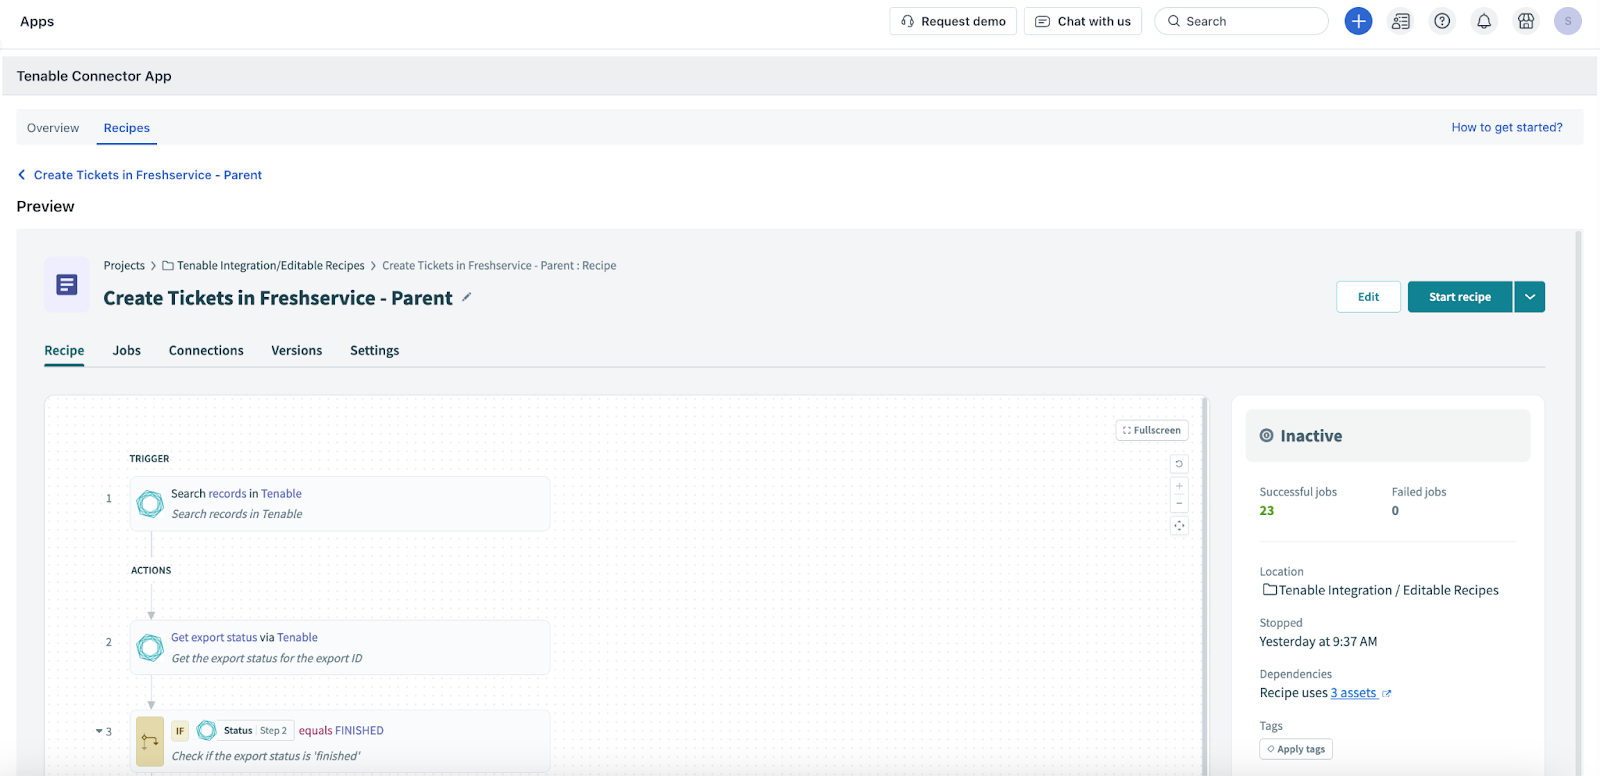The height and width of the screenshot is (776, 1600).
Task: Click the folder icon in breadcrumb
Action: click(x=168, y=266)
